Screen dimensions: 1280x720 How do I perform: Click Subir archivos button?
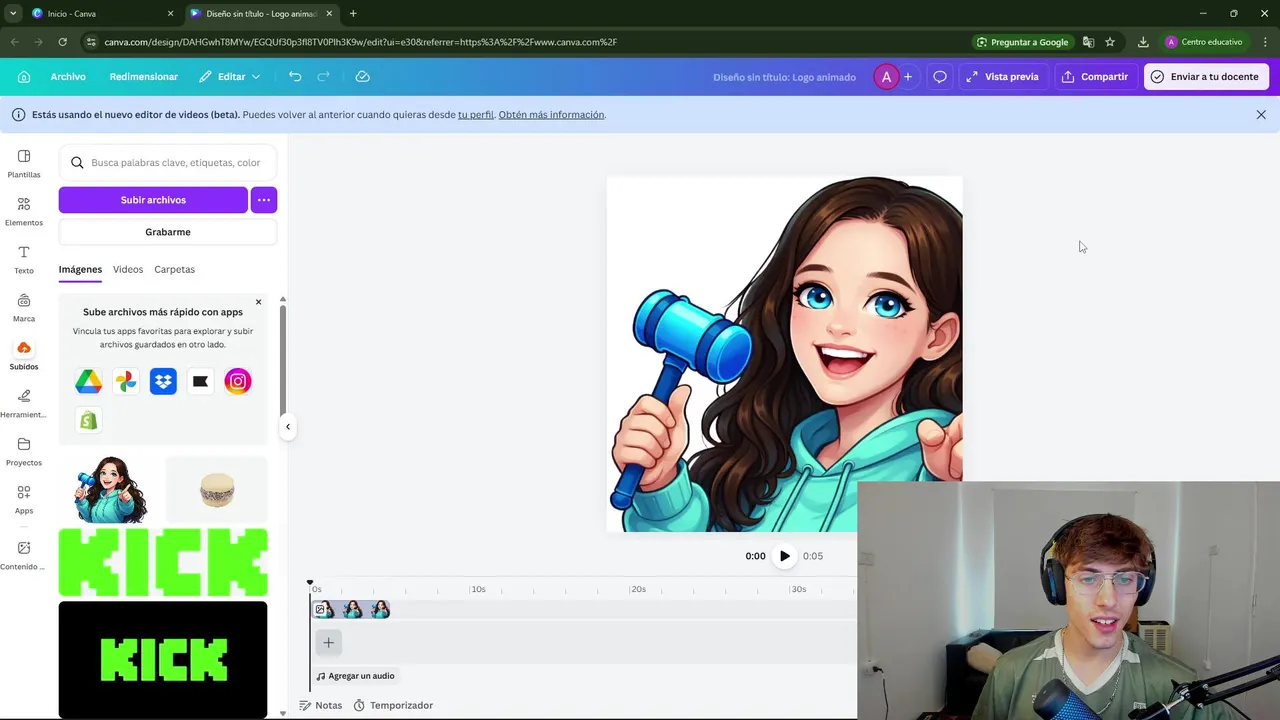[x=153, y=200]
